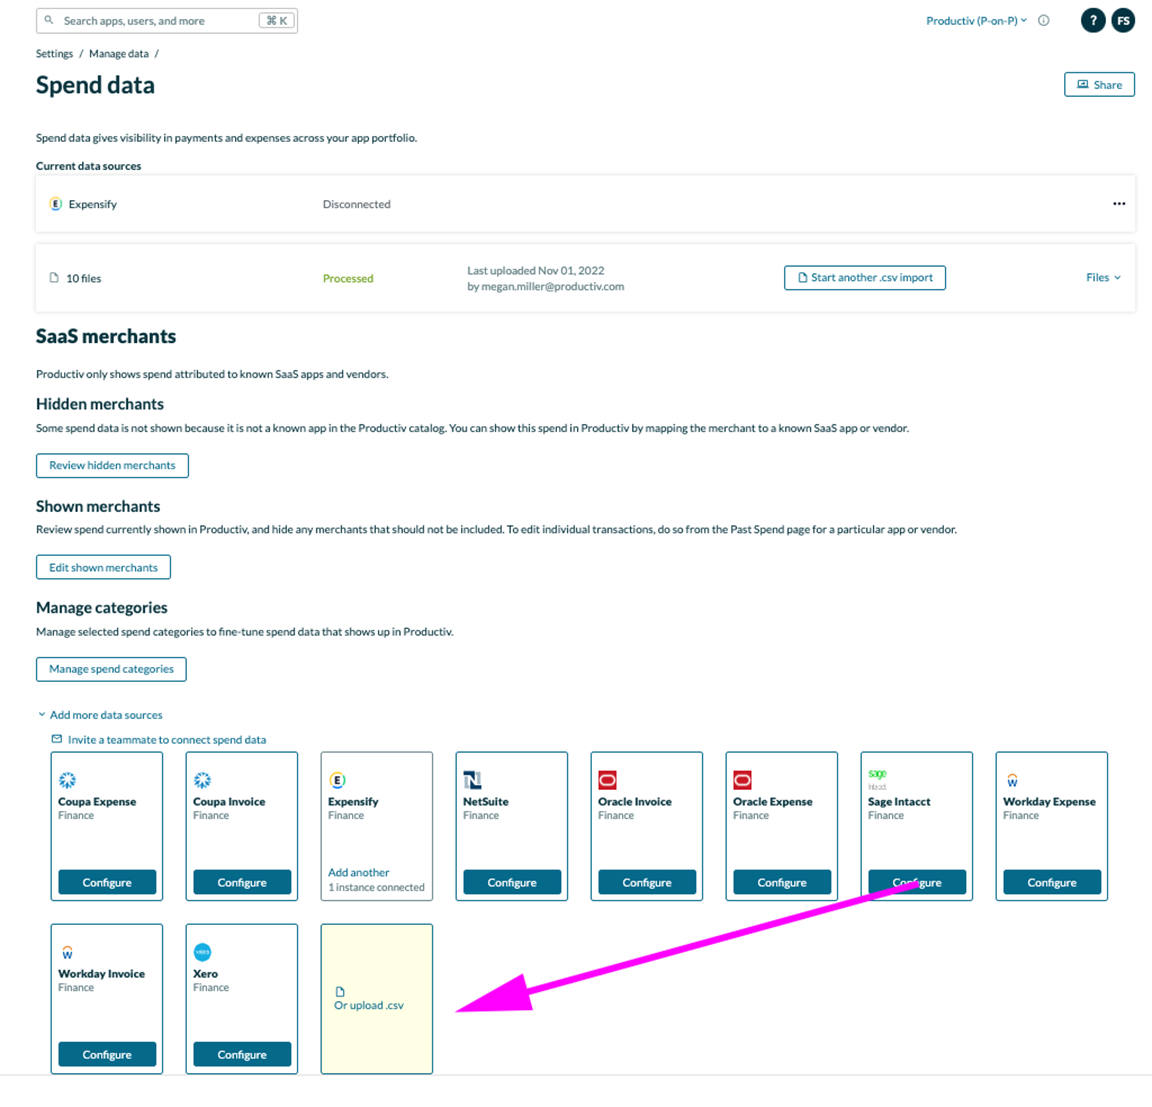Configure the Workday Invoice source
The image size is (1152, 1107).
[x=107, y=1054]
